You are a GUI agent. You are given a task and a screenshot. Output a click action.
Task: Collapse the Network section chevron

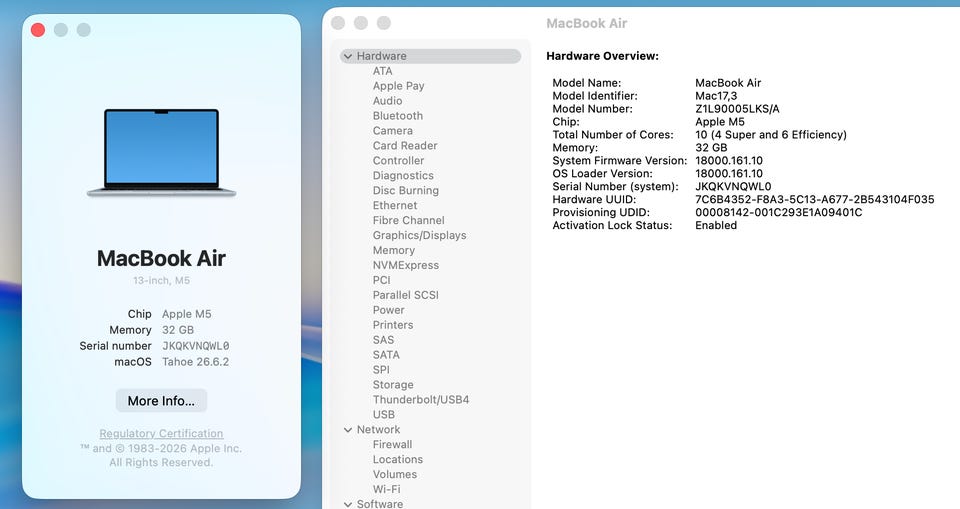coord(348,430)
